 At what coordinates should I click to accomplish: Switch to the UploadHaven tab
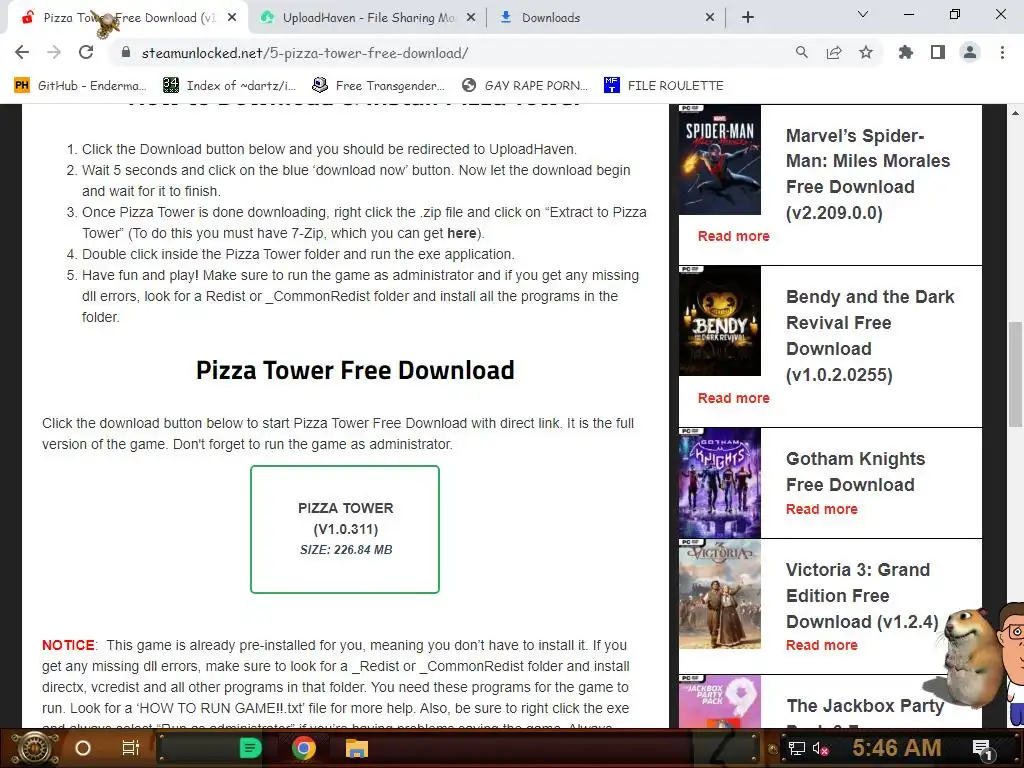[x=368, y=18]
